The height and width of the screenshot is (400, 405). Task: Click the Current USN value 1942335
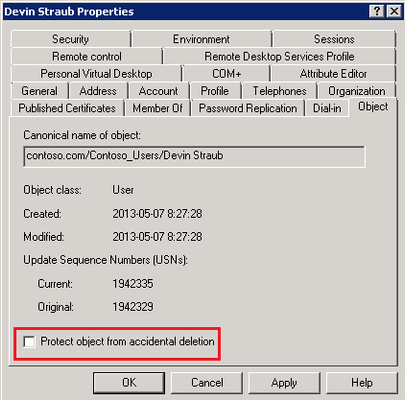(x=133, y=284)
